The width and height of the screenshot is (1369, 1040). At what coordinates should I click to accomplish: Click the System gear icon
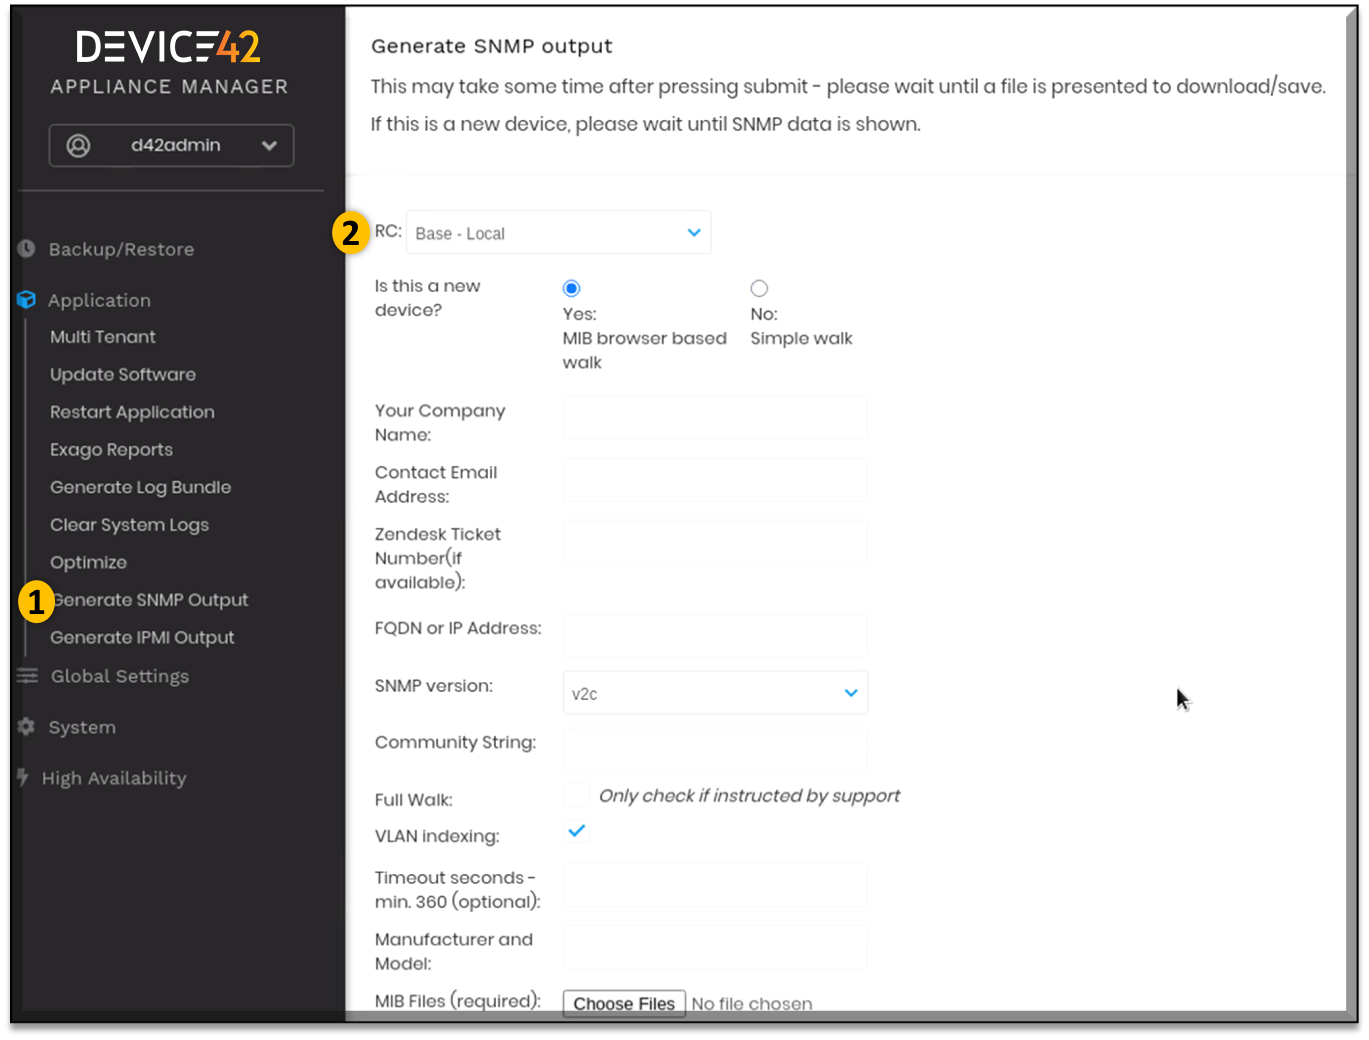pyautogui.click(x=25, y=727)
